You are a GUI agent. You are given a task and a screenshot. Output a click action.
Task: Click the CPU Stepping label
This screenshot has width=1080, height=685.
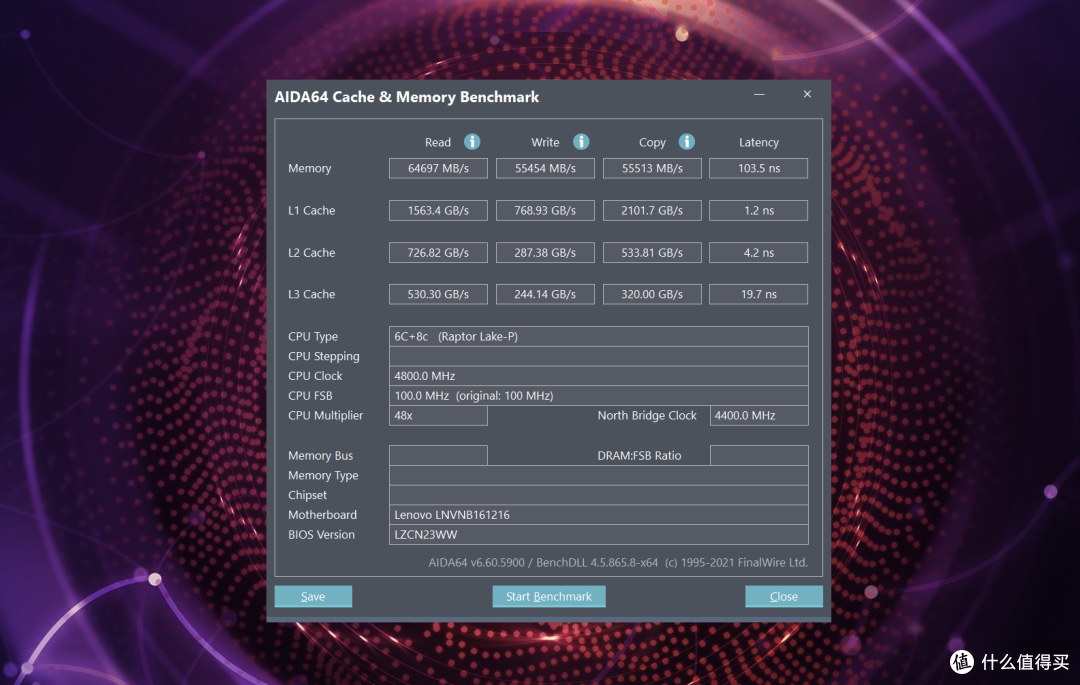point(324,357)
